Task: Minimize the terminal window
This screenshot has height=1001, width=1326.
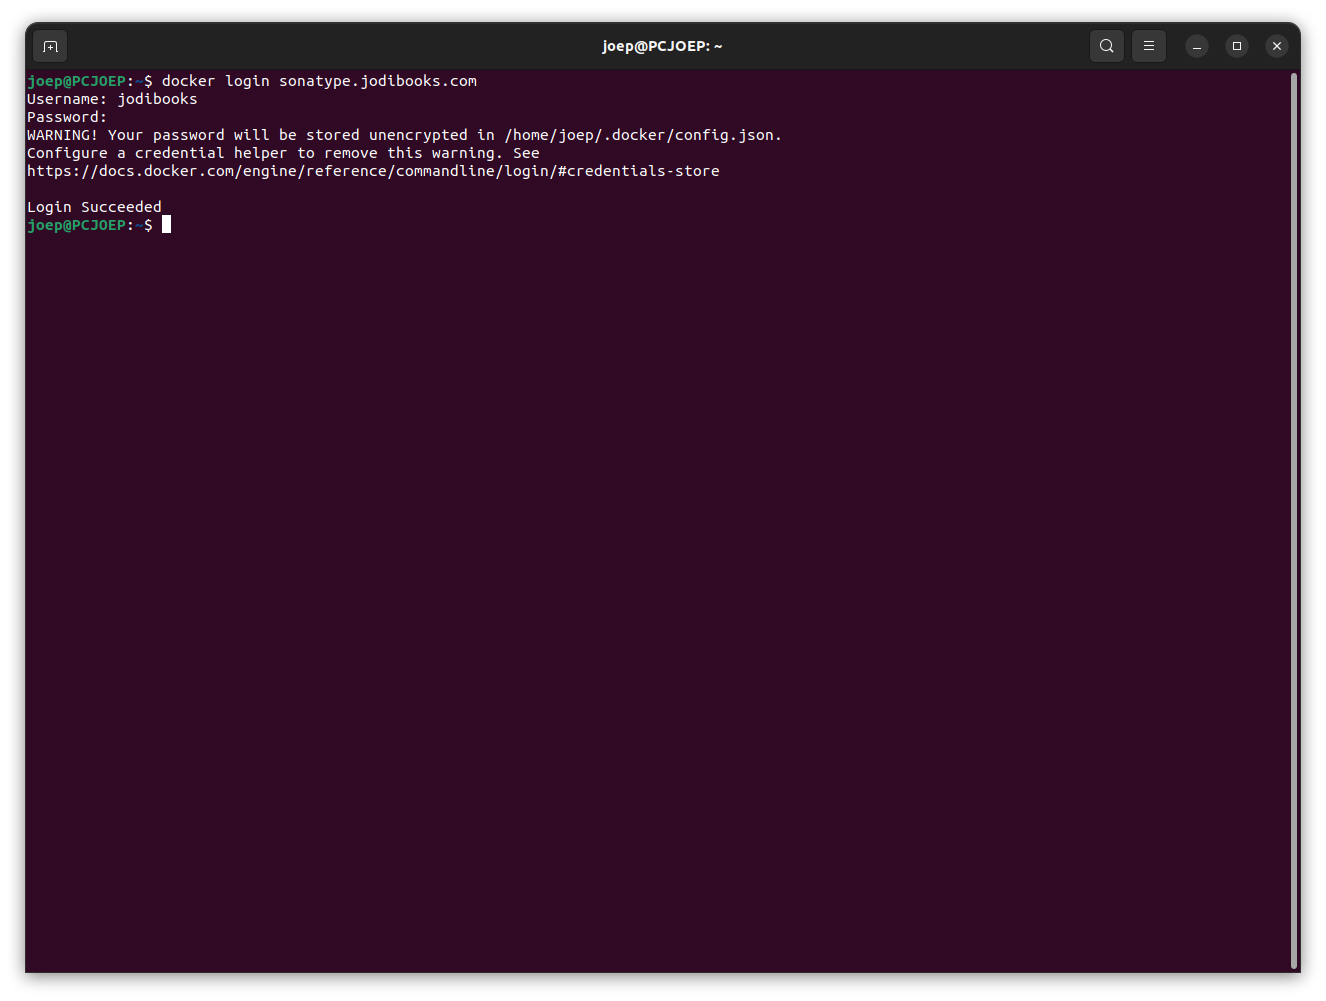Action: point(1196,46)
